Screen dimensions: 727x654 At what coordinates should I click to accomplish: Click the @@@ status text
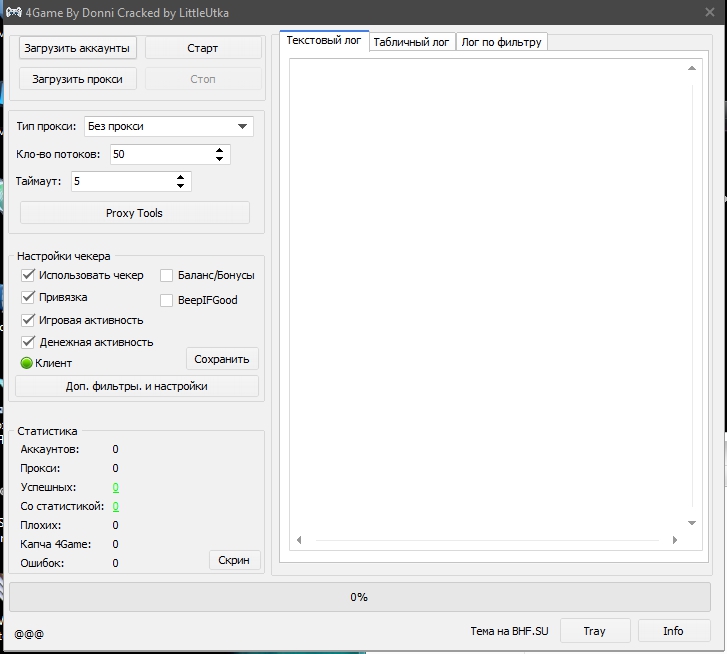[29, 634]
